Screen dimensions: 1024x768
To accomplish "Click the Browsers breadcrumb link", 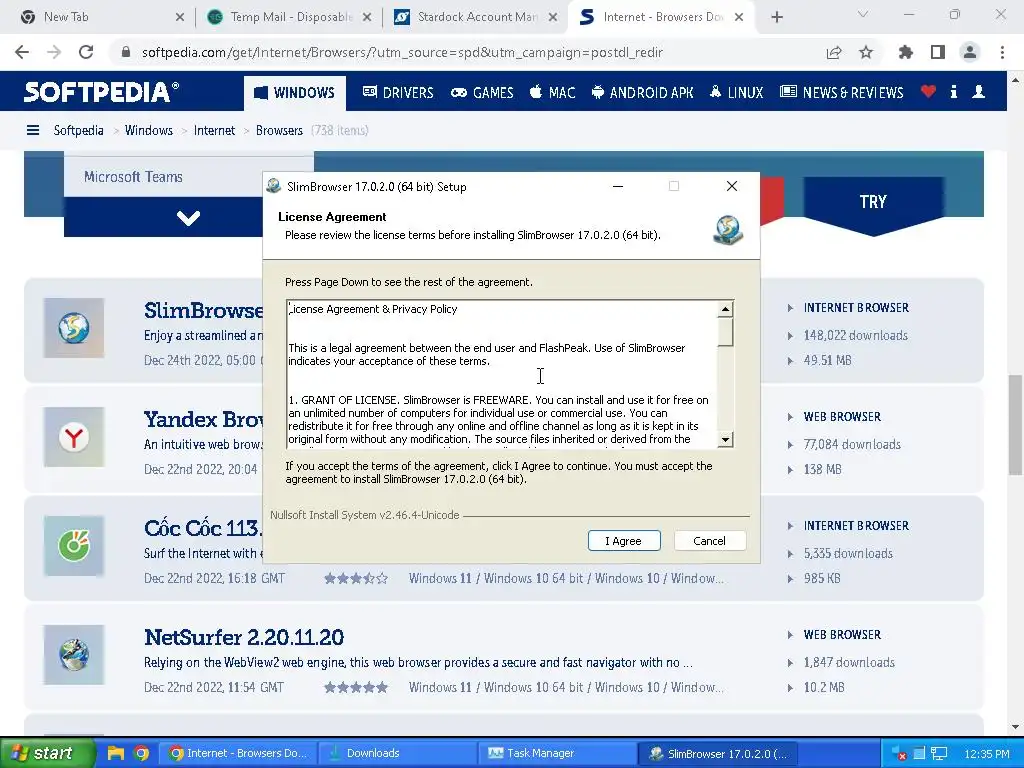I will point(279,131).
